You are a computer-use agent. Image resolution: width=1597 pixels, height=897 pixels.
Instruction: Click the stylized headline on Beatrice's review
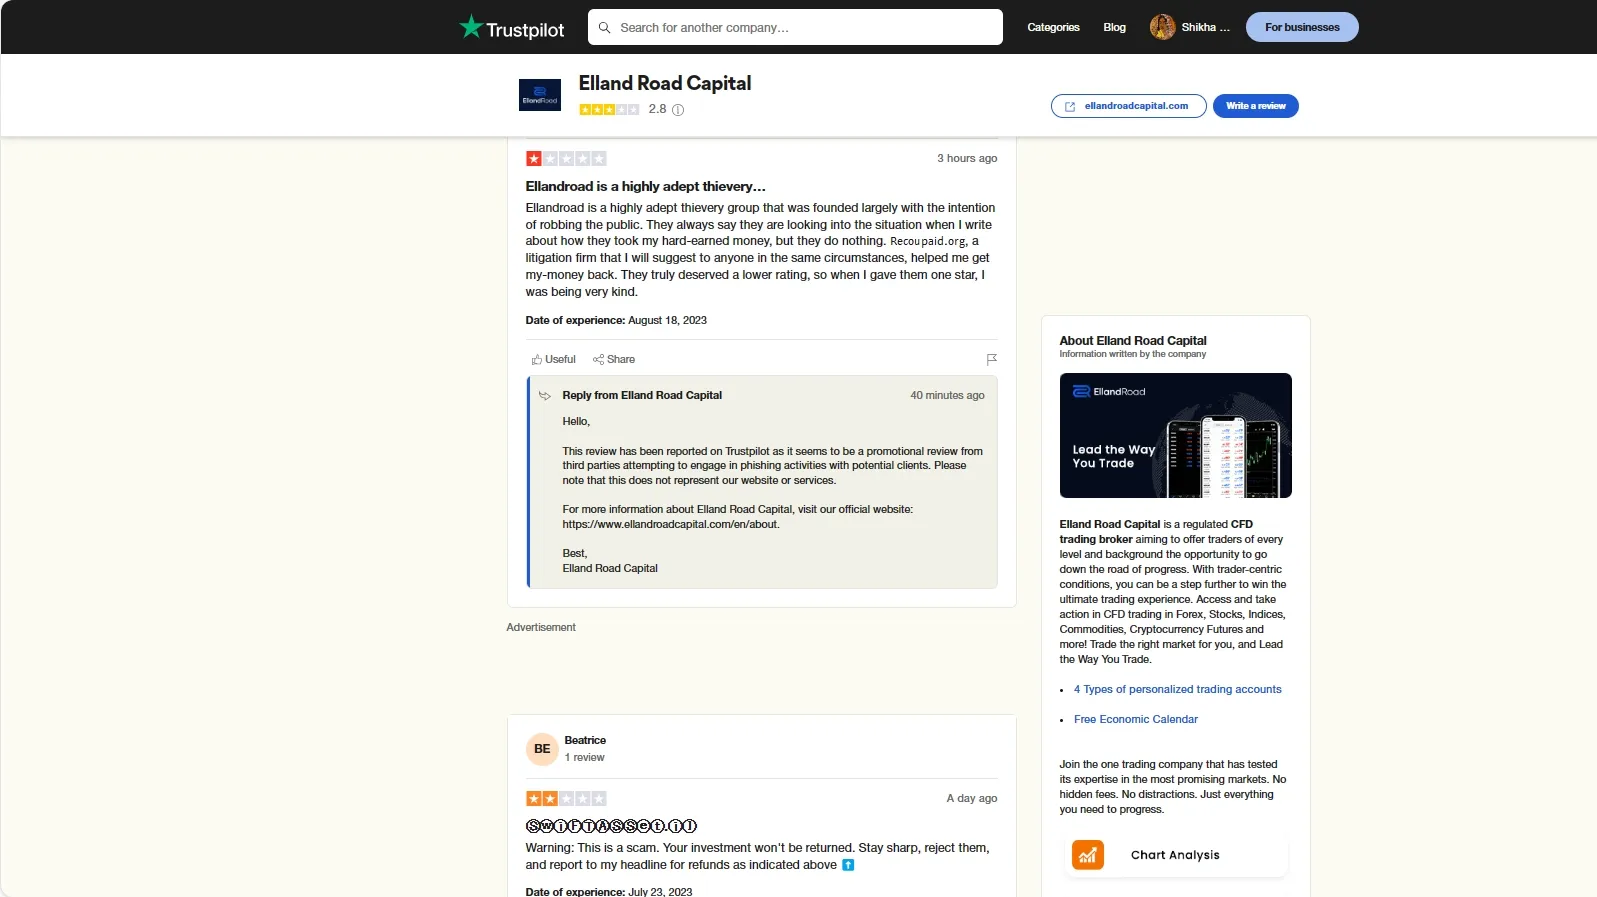pyautogui.click(x=611, y=826)
